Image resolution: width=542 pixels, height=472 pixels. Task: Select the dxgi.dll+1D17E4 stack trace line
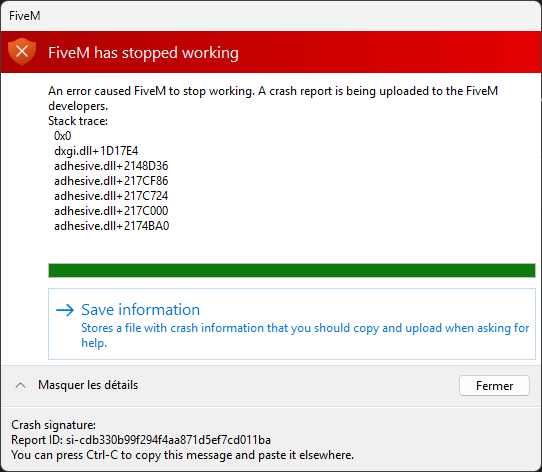[96, 151]
